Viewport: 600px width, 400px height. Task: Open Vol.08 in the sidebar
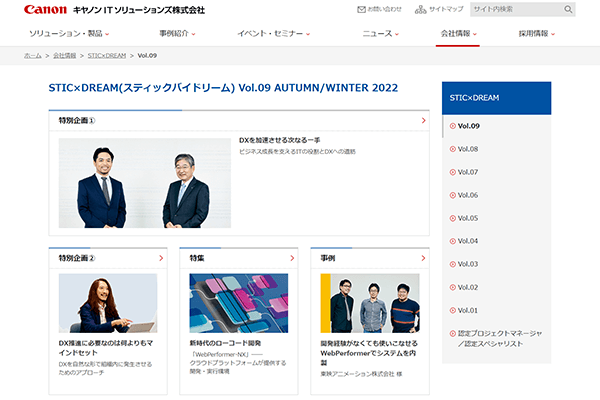click(468, 149)
